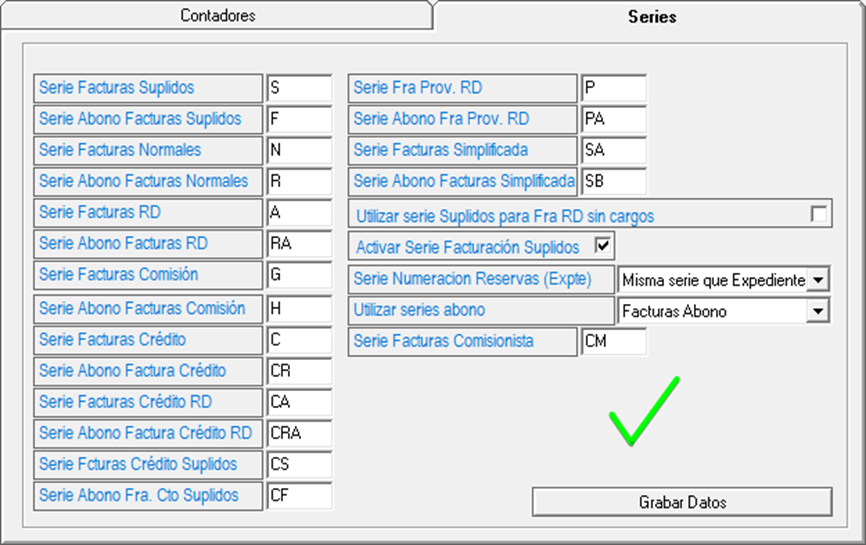866x545 pixels.
Task: Focus Serie Facturas Comisión input
Action: [x=298, y=275]
